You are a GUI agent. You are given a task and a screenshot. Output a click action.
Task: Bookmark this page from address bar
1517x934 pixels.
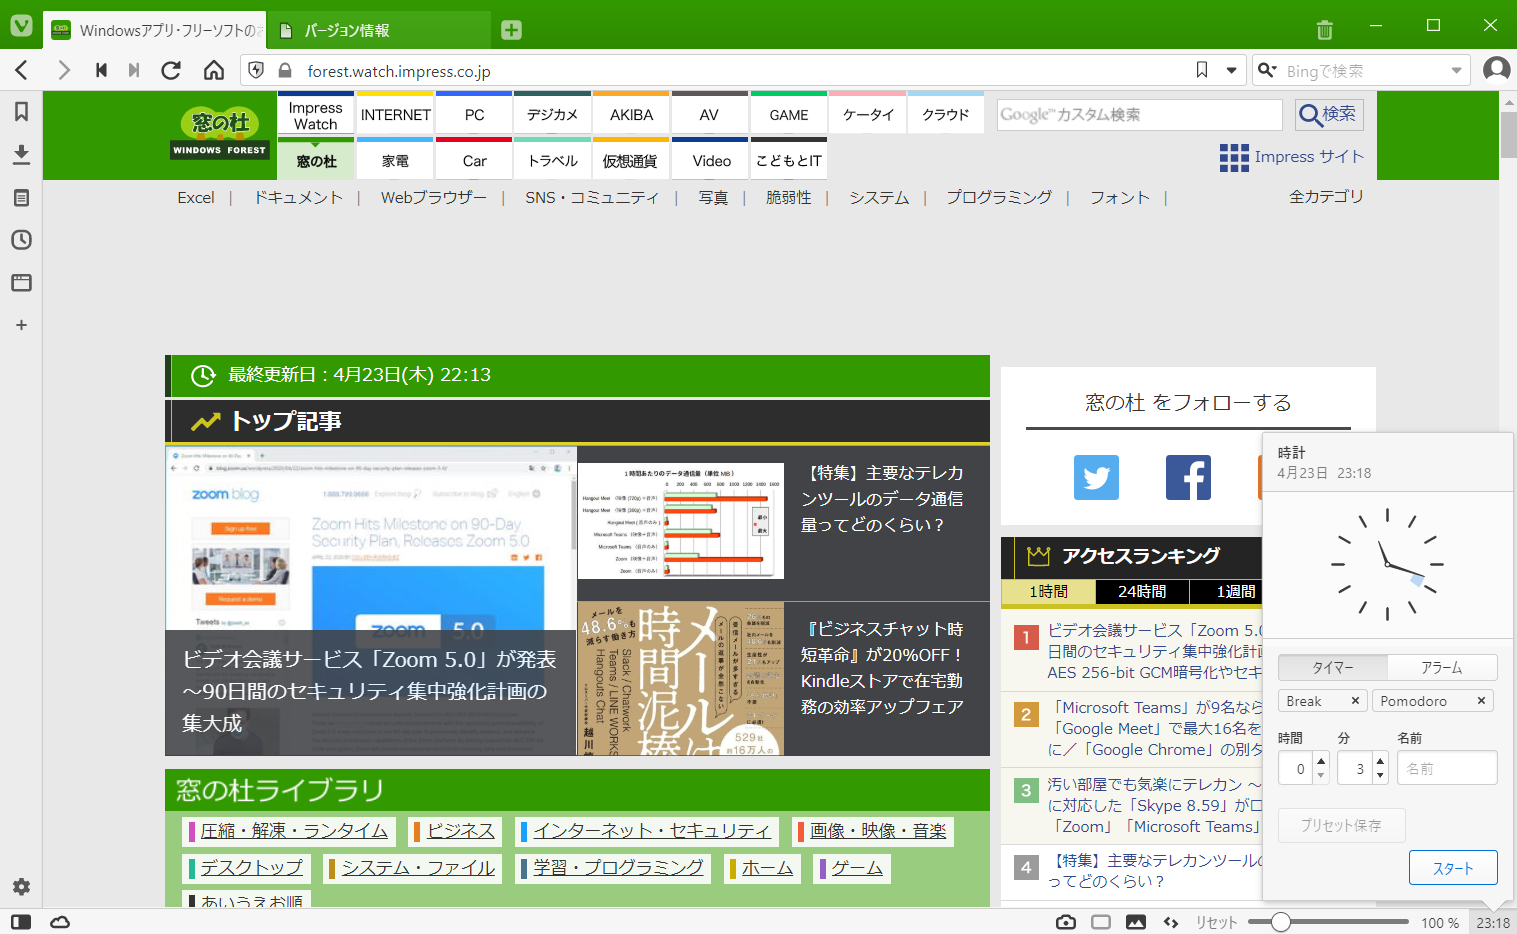tap(1202, 70)
